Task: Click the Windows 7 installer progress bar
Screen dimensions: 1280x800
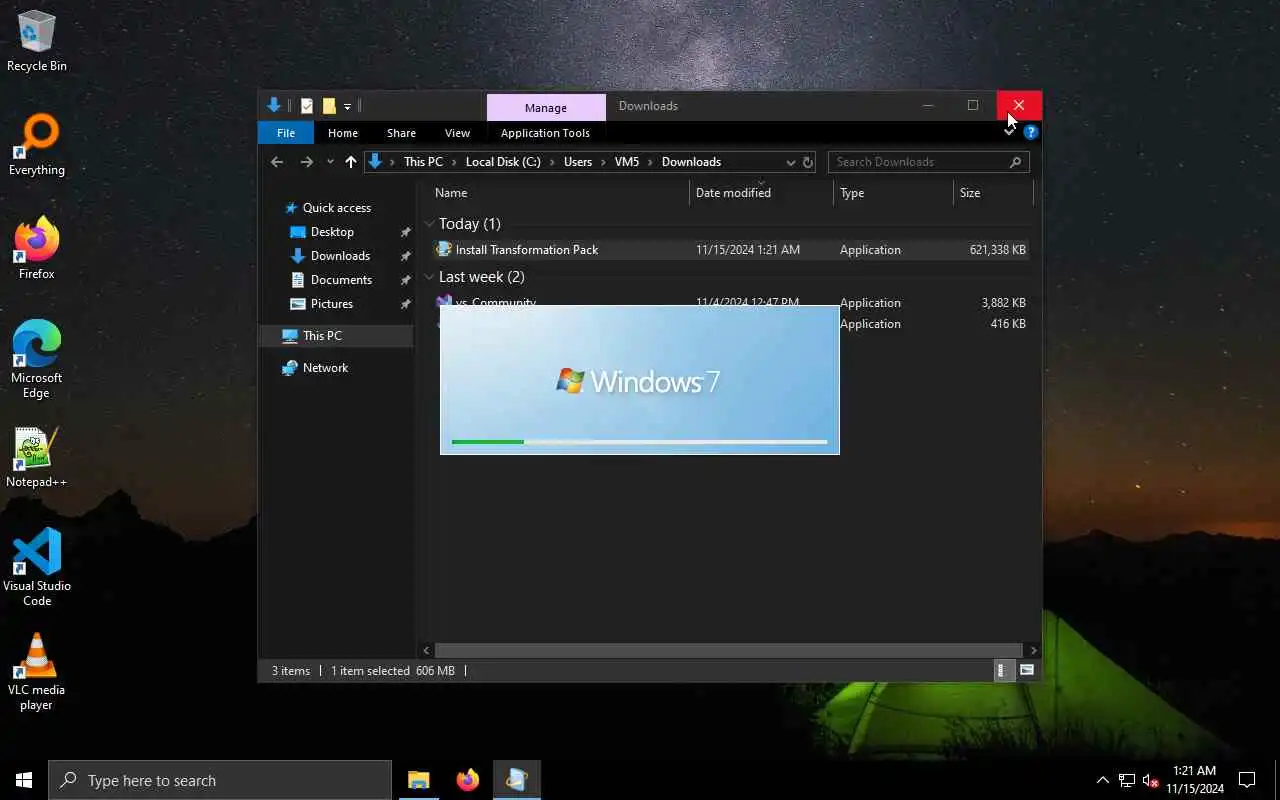Action: 639,441
